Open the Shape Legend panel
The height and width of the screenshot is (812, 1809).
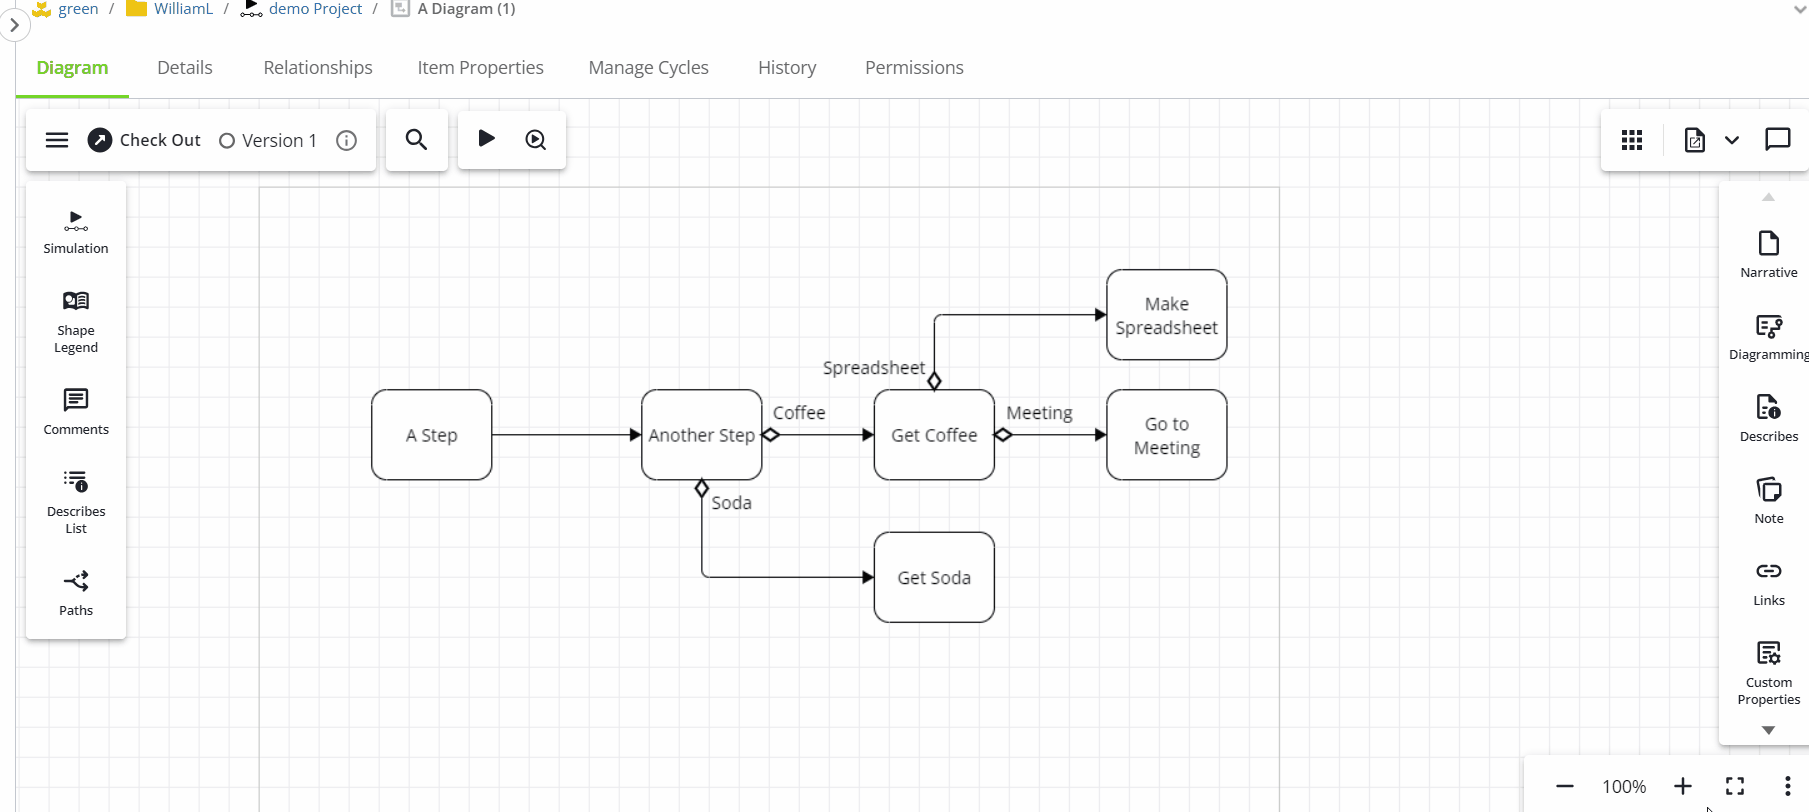click(x=76, y=321)
